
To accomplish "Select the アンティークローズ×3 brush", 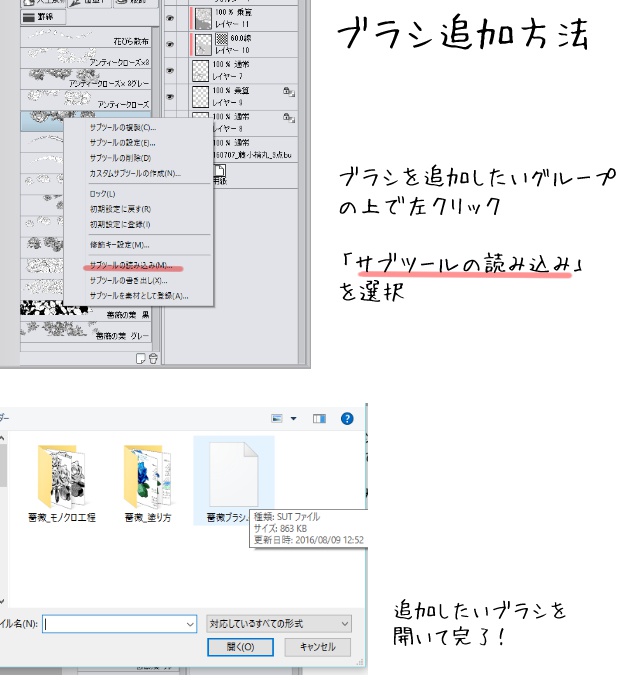I will (x=86, y=58).
